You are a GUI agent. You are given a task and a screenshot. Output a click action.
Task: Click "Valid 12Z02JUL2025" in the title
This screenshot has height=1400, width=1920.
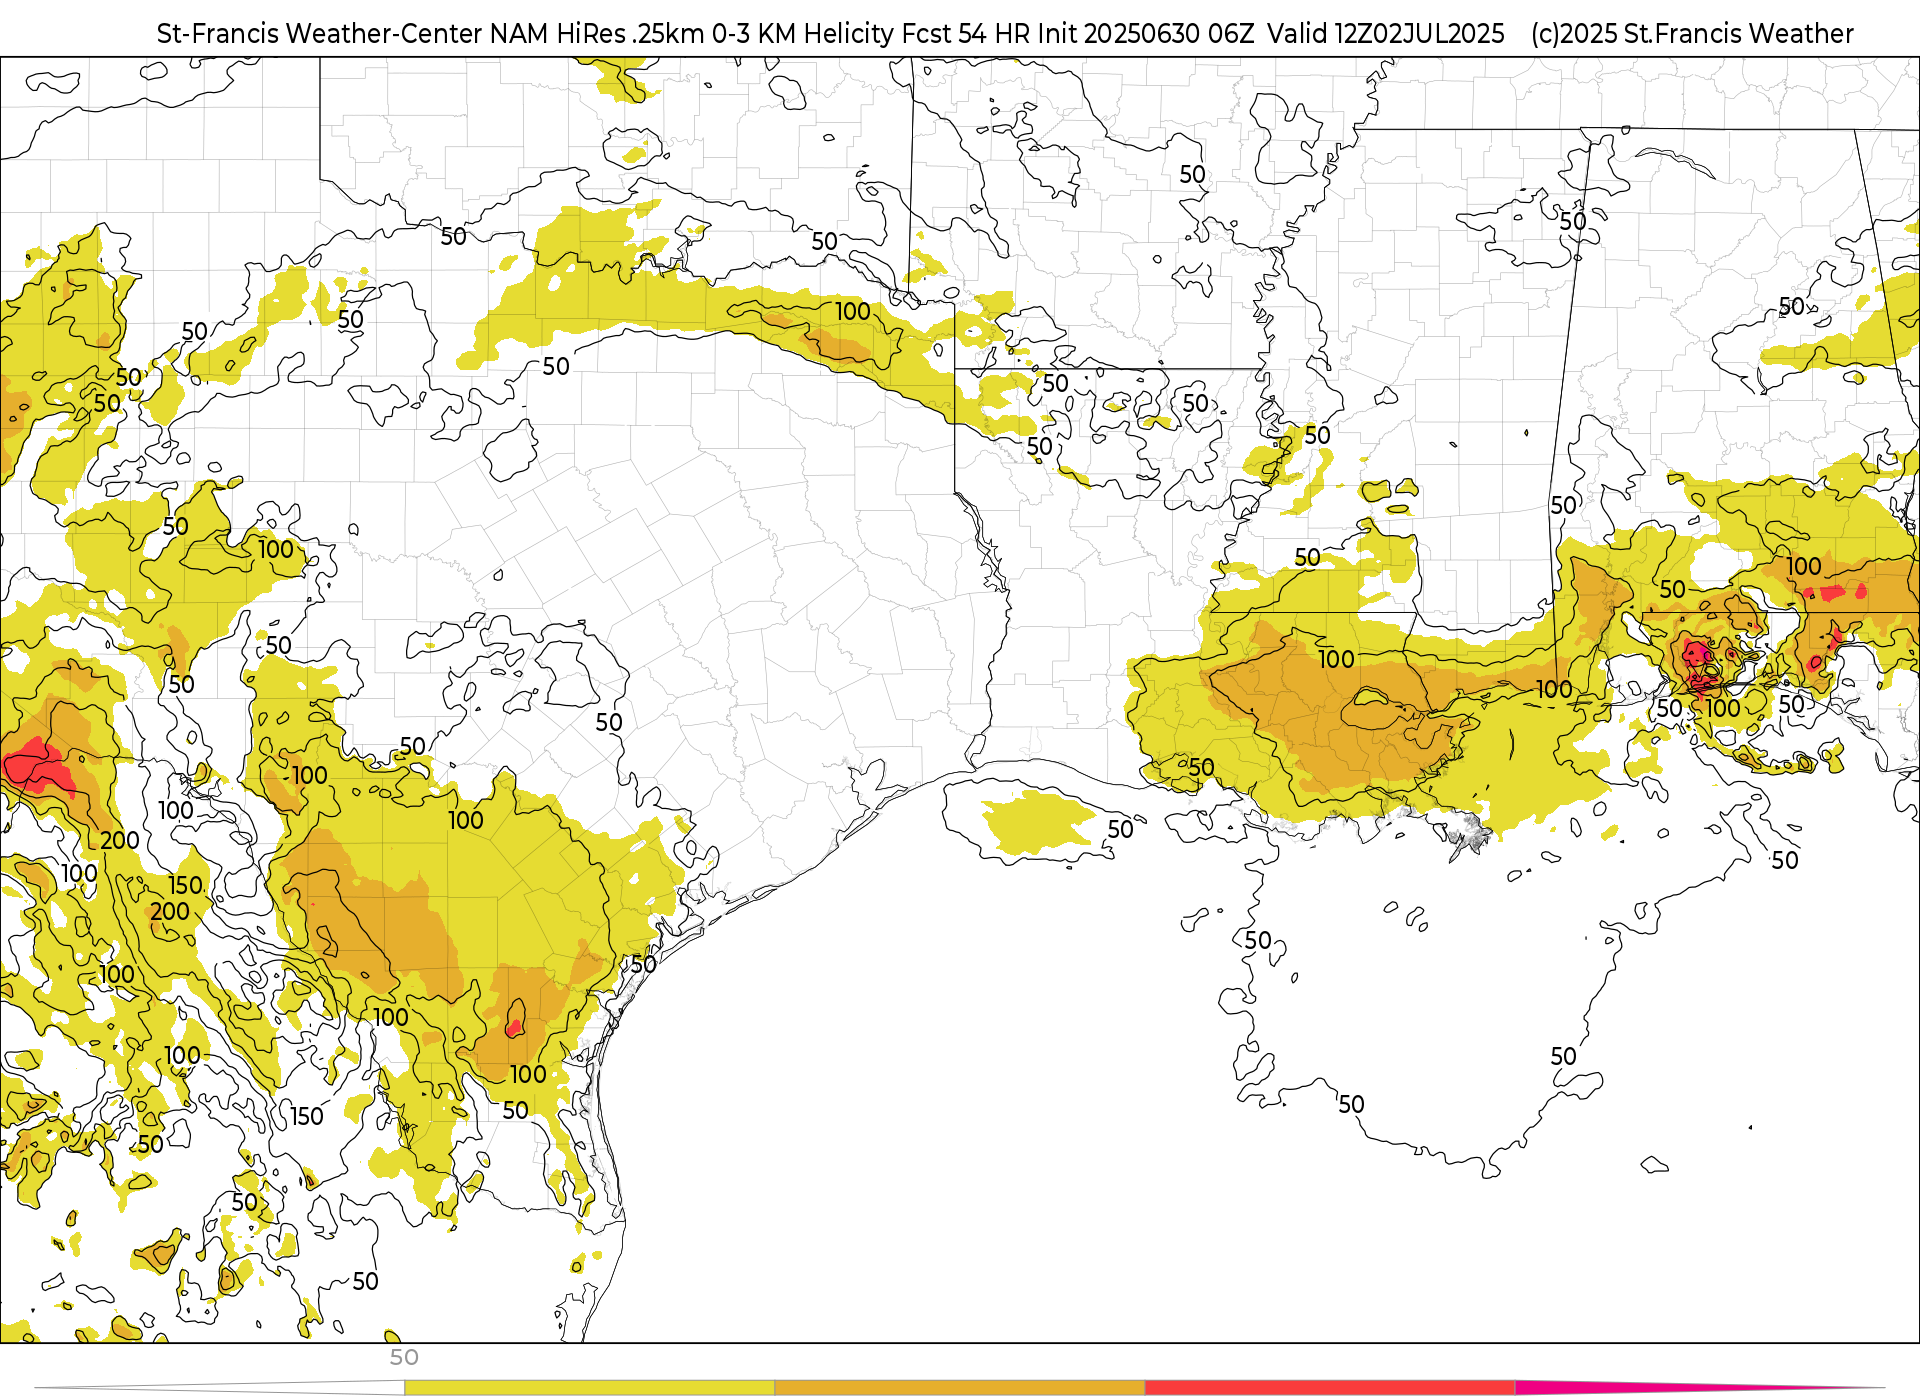(1386, 34)
